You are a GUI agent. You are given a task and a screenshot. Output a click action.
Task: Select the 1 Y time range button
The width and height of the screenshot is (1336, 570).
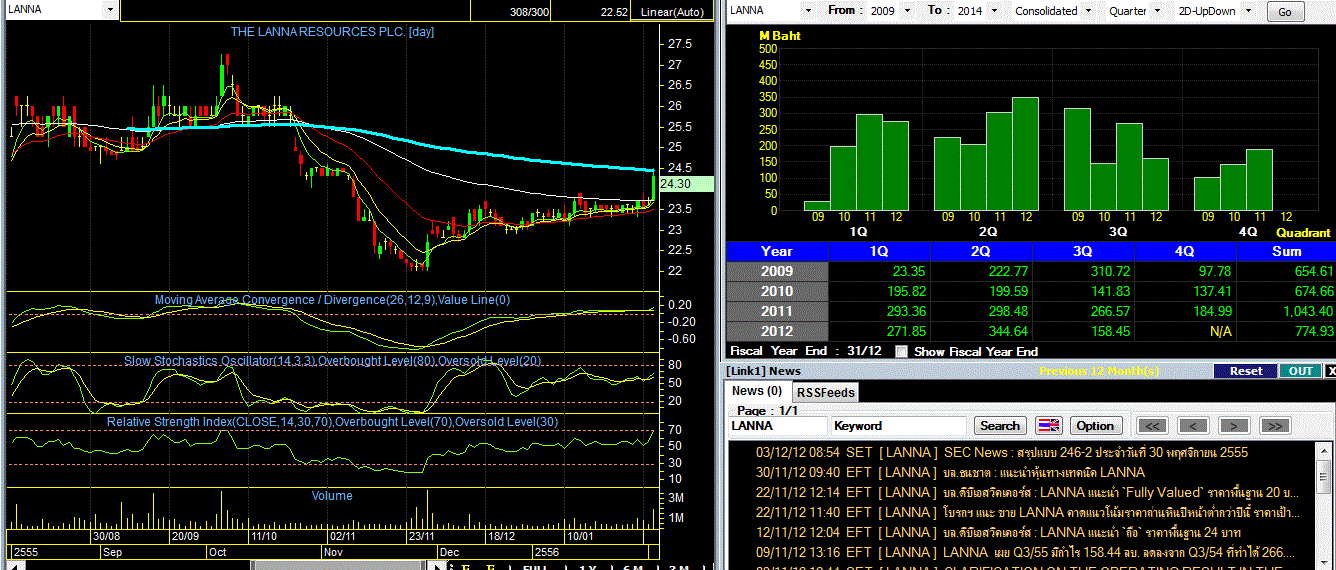[587, 566]
